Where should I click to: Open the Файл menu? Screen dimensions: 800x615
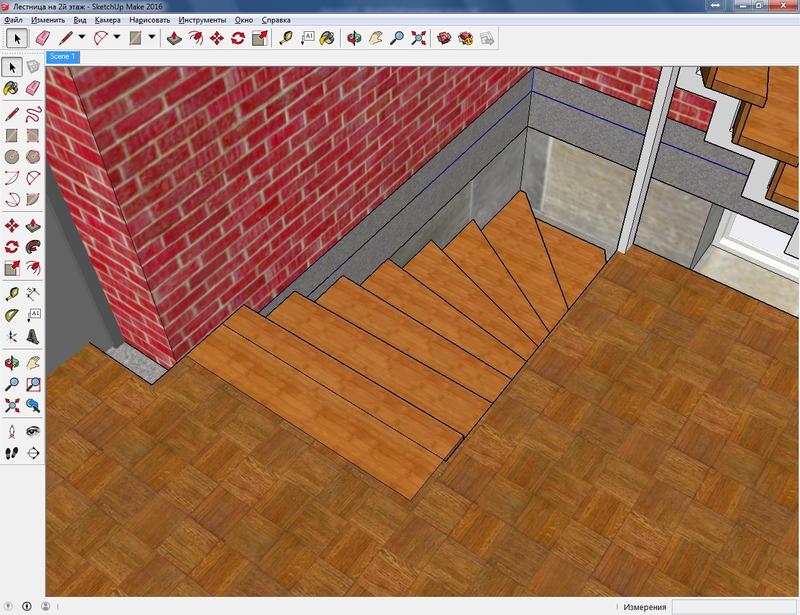pyautogui.click(x=13, y=20)
